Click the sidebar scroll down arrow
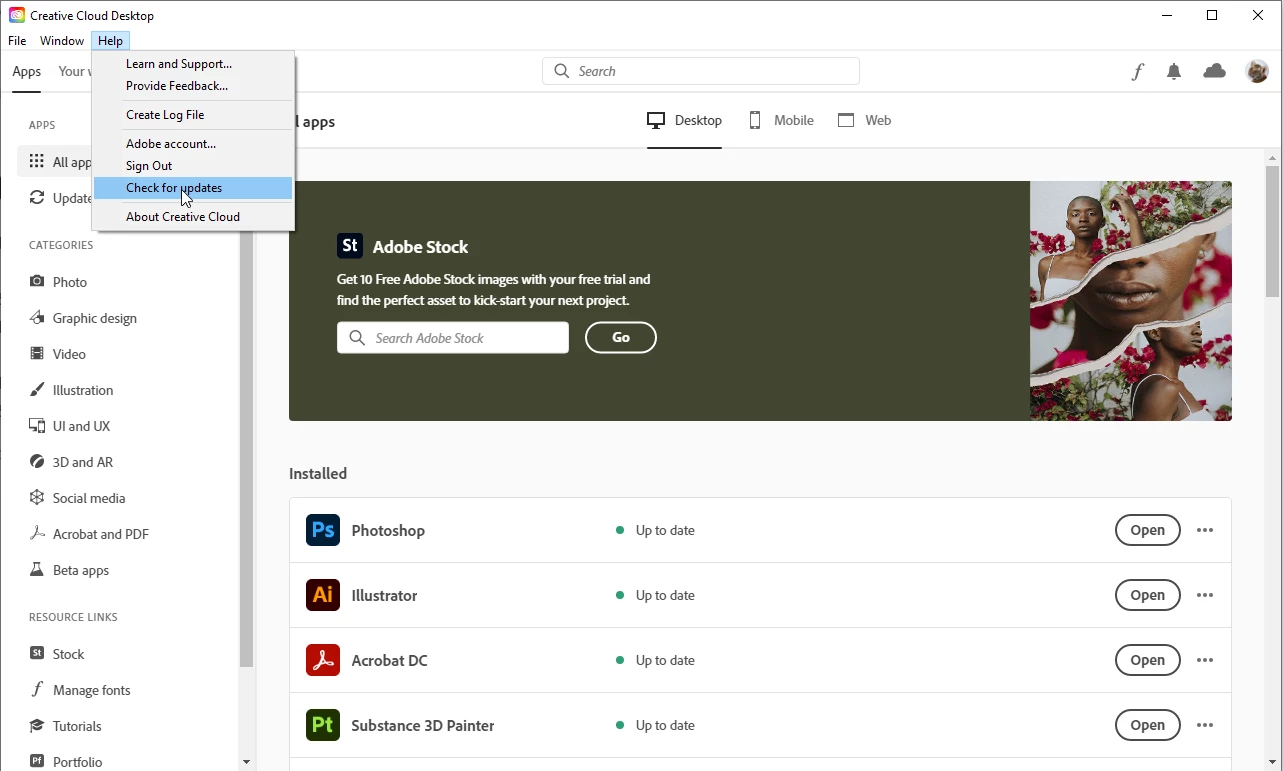The width and height of the screenshot is (1283, 771). 247,763
